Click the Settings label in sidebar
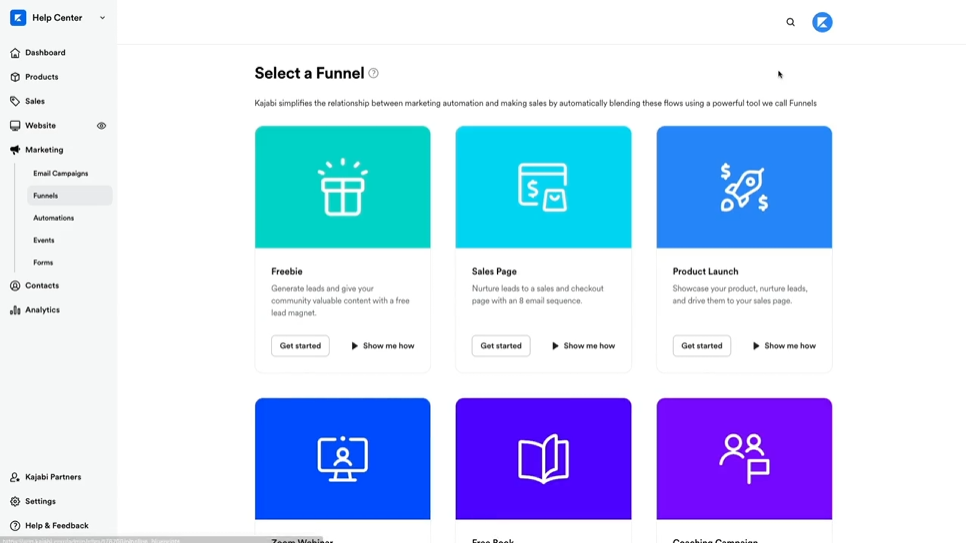966x543 pixels. tap(40, 502)
